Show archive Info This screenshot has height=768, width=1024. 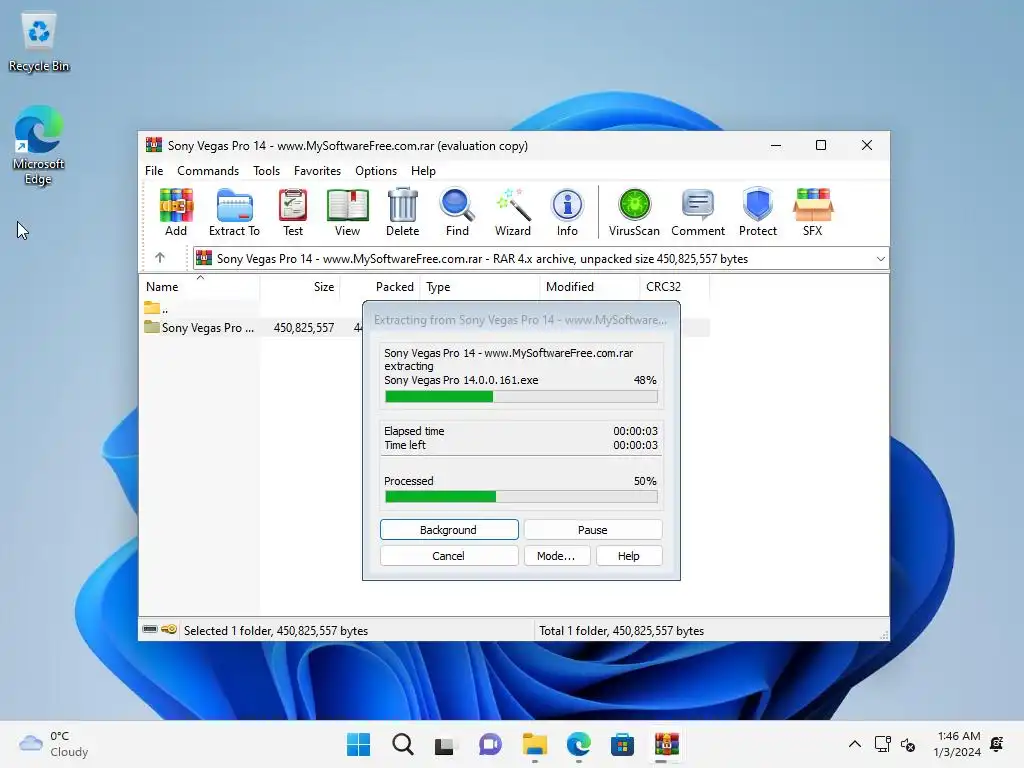point(567,212)
